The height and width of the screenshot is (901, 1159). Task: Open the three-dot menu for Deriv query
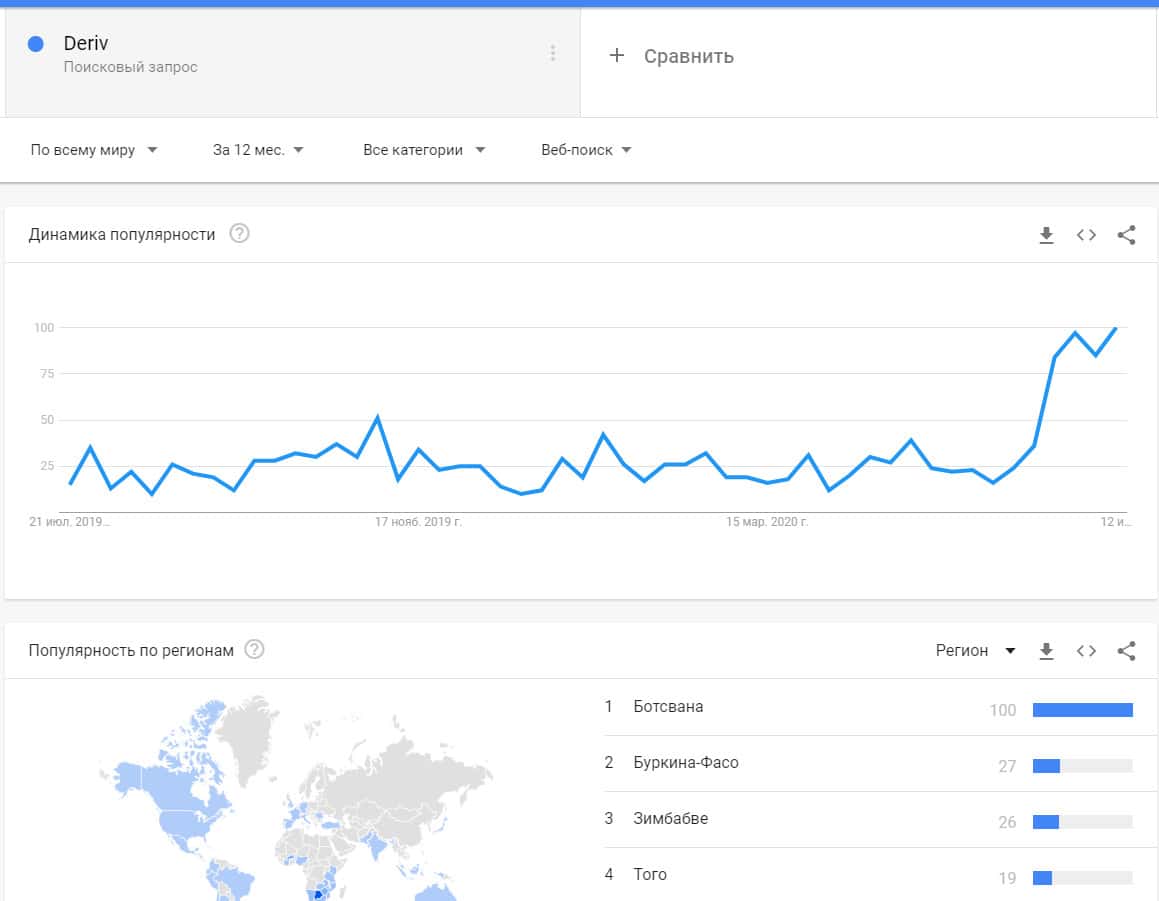coord(552,54)
